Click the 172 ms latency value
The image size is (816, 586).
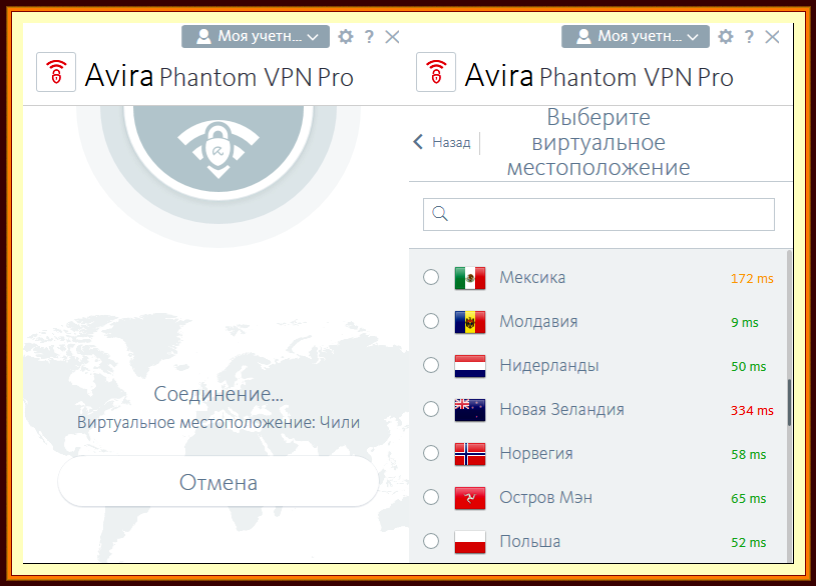[752, 278]
